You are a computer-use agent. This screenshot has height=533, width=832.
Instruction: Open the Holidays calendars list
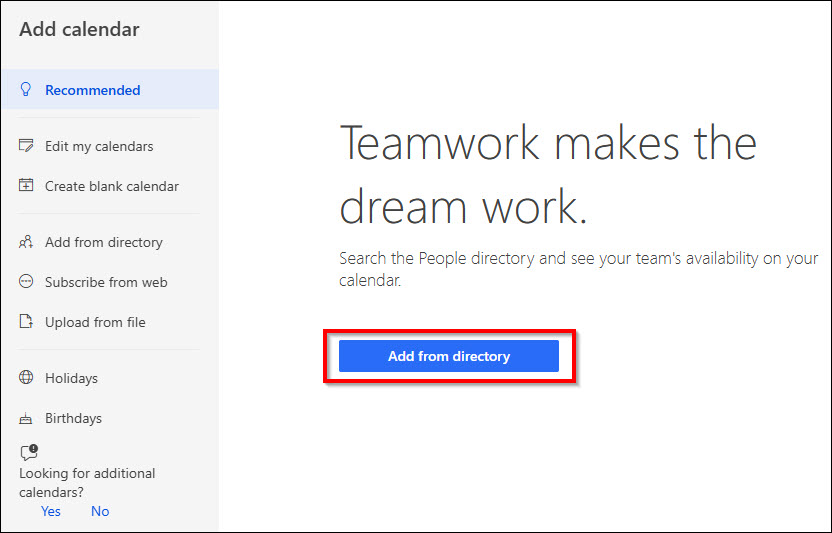[72, 378]
